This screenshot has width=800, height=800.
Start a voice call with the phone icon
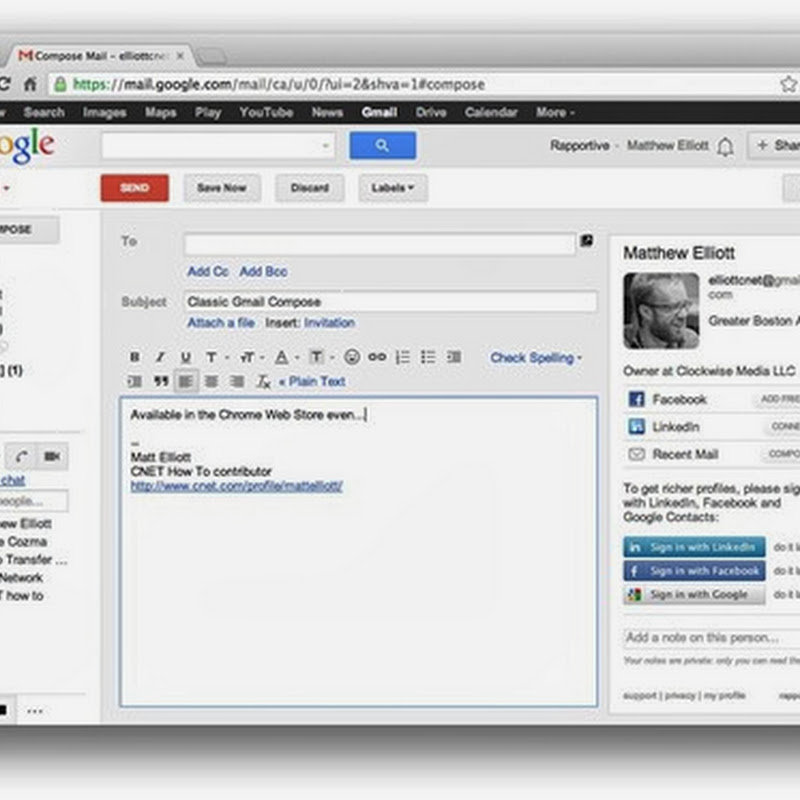pyautogui.click(x=21, y=456)
